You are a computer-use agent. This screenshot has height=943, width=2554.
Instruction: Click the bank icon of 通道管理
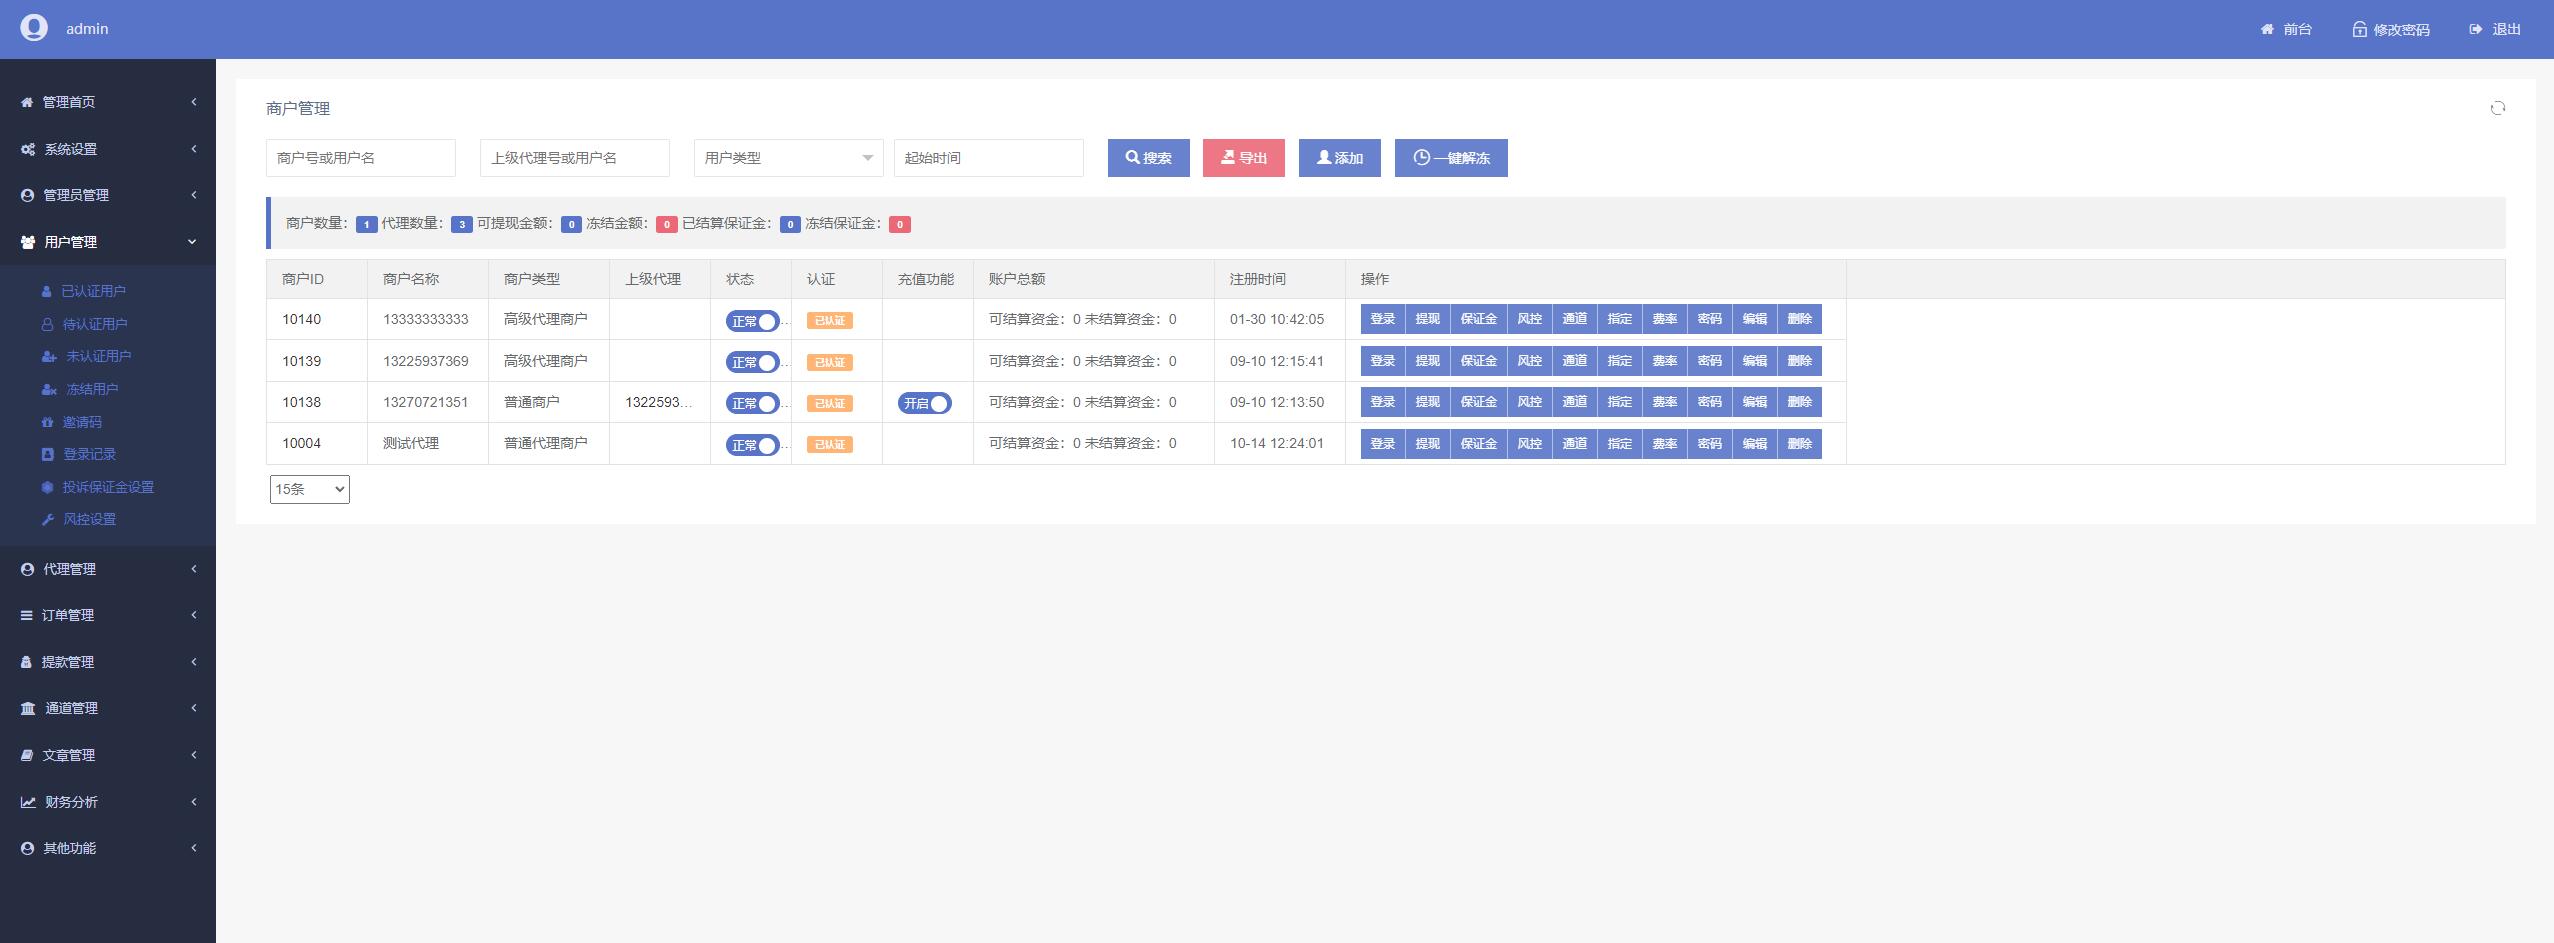click(x=28, y=708)
